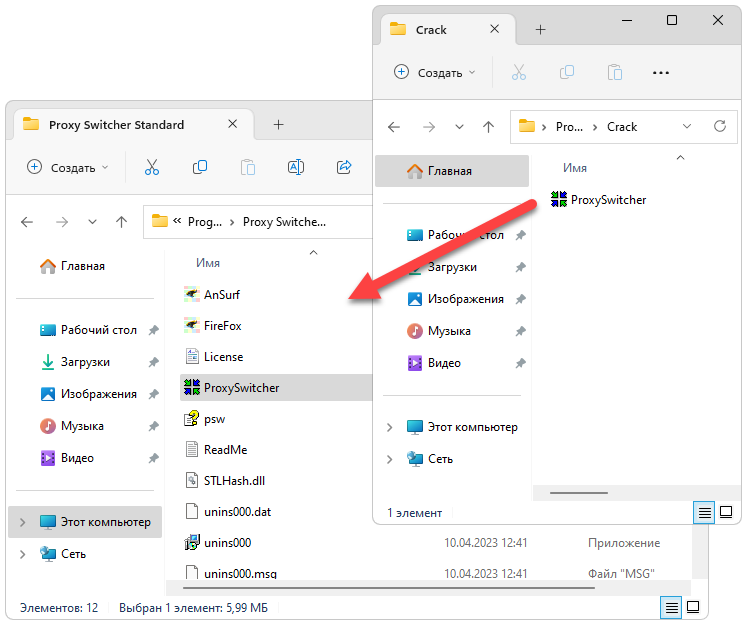Go back in Crack window navigation
745x625 pixels.
tap(394, 127)
